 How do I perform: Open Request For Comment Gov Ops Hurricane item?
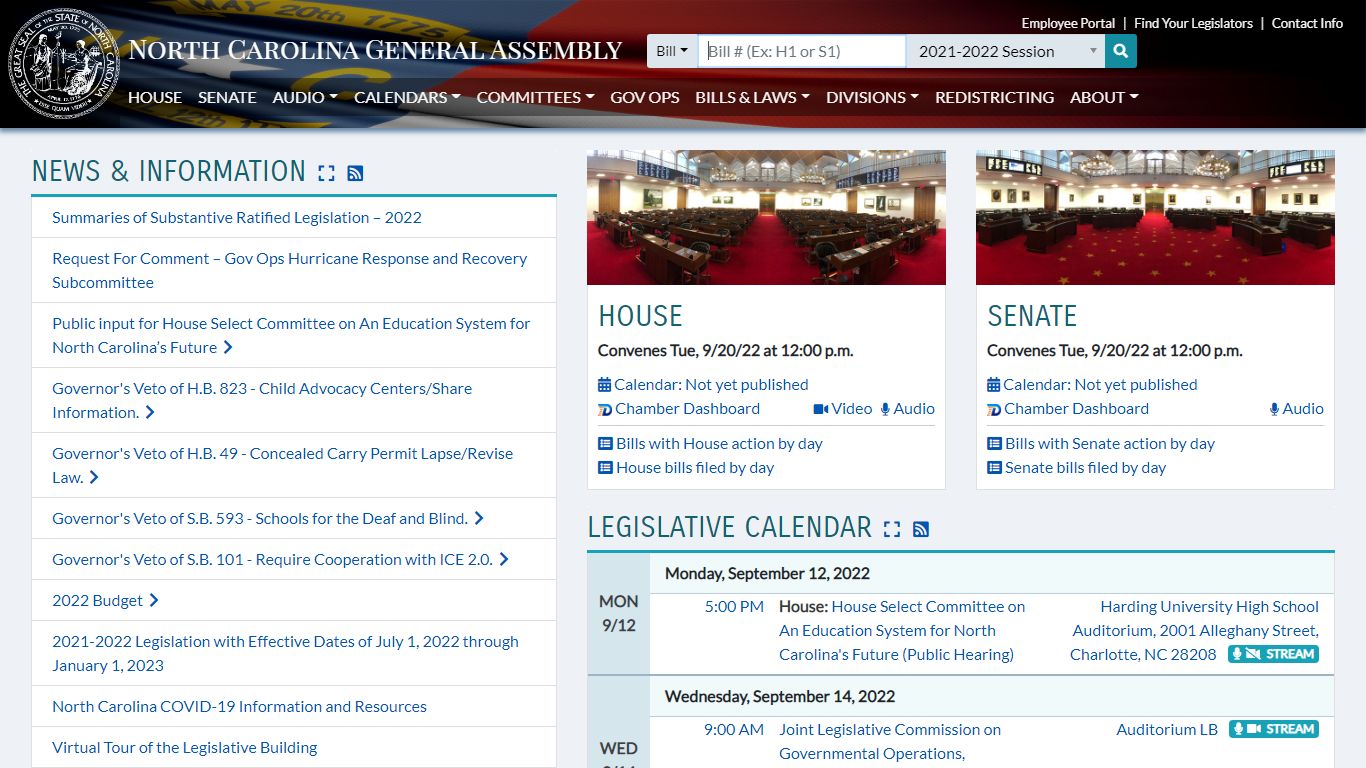290,270
